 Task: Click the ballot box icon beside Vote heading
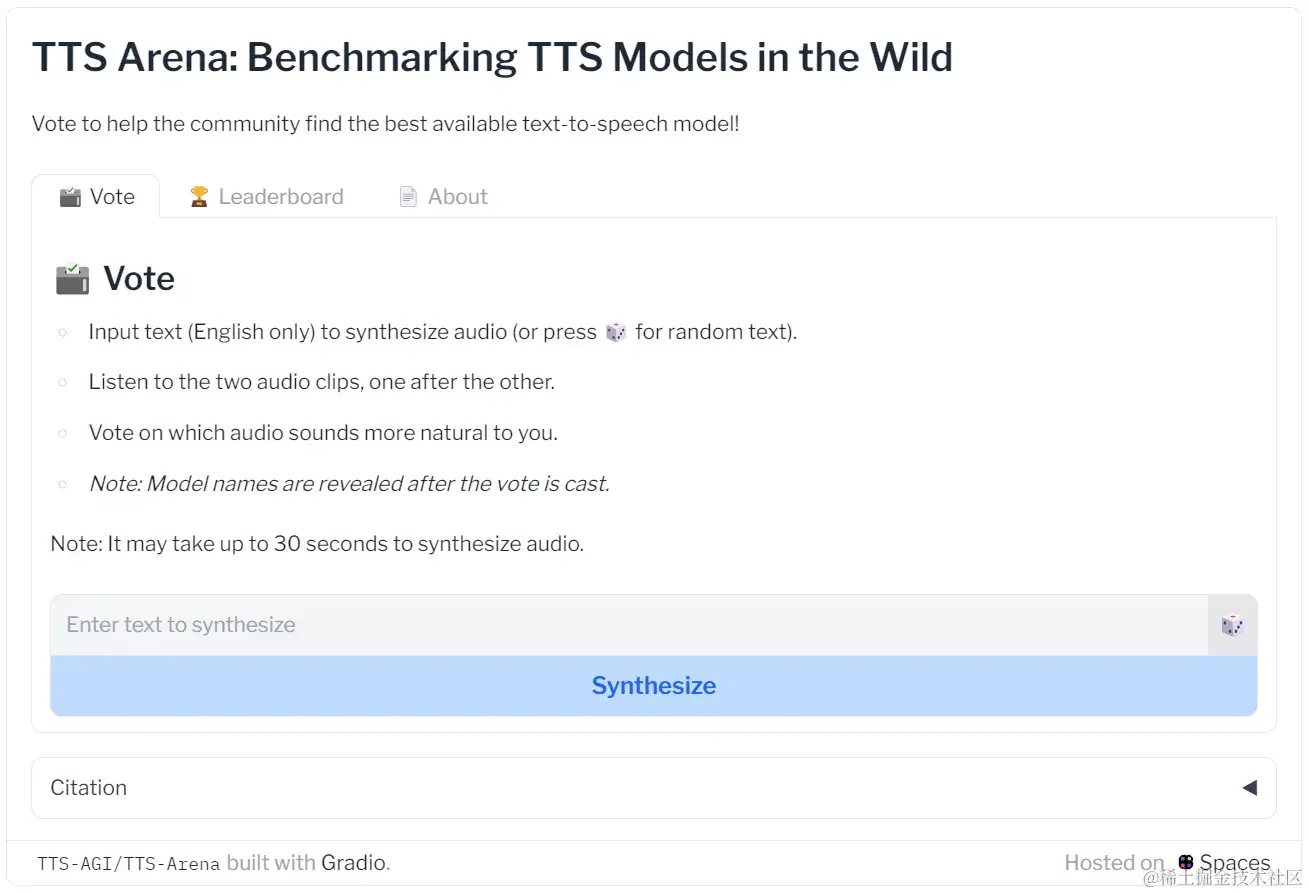72,278
